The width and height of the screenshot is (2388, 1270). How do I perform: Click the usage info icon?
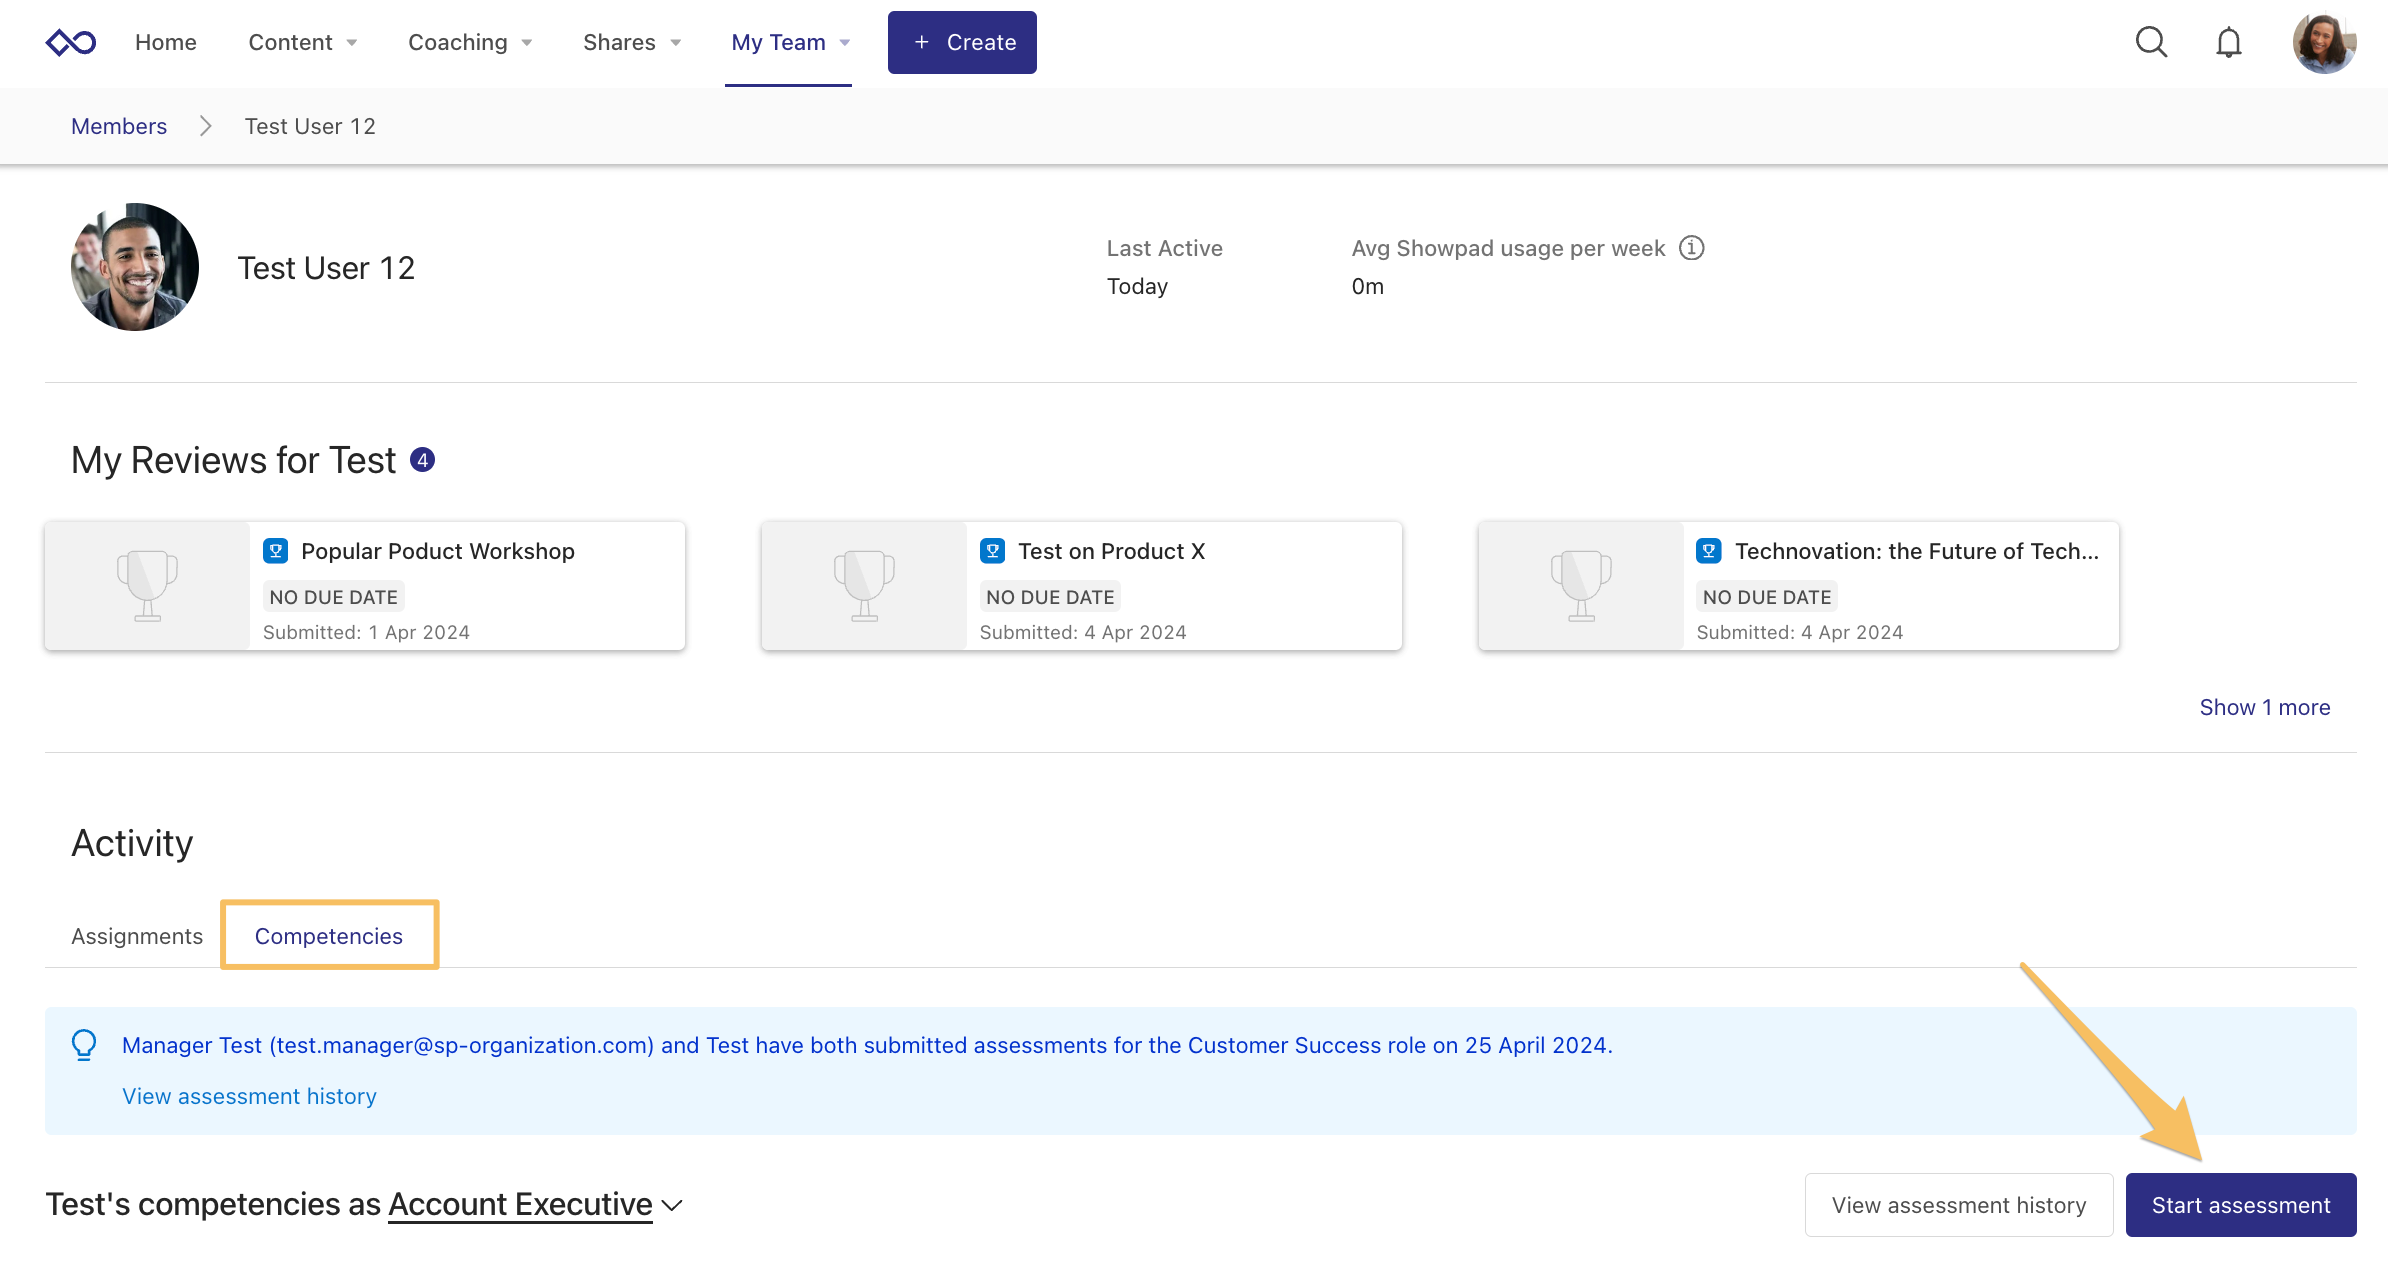point(1691,248)
